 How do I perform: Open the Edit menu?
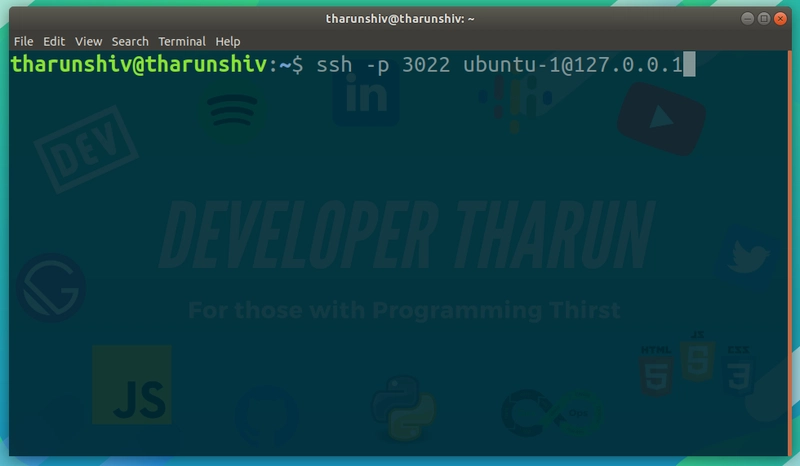(54, 41)
